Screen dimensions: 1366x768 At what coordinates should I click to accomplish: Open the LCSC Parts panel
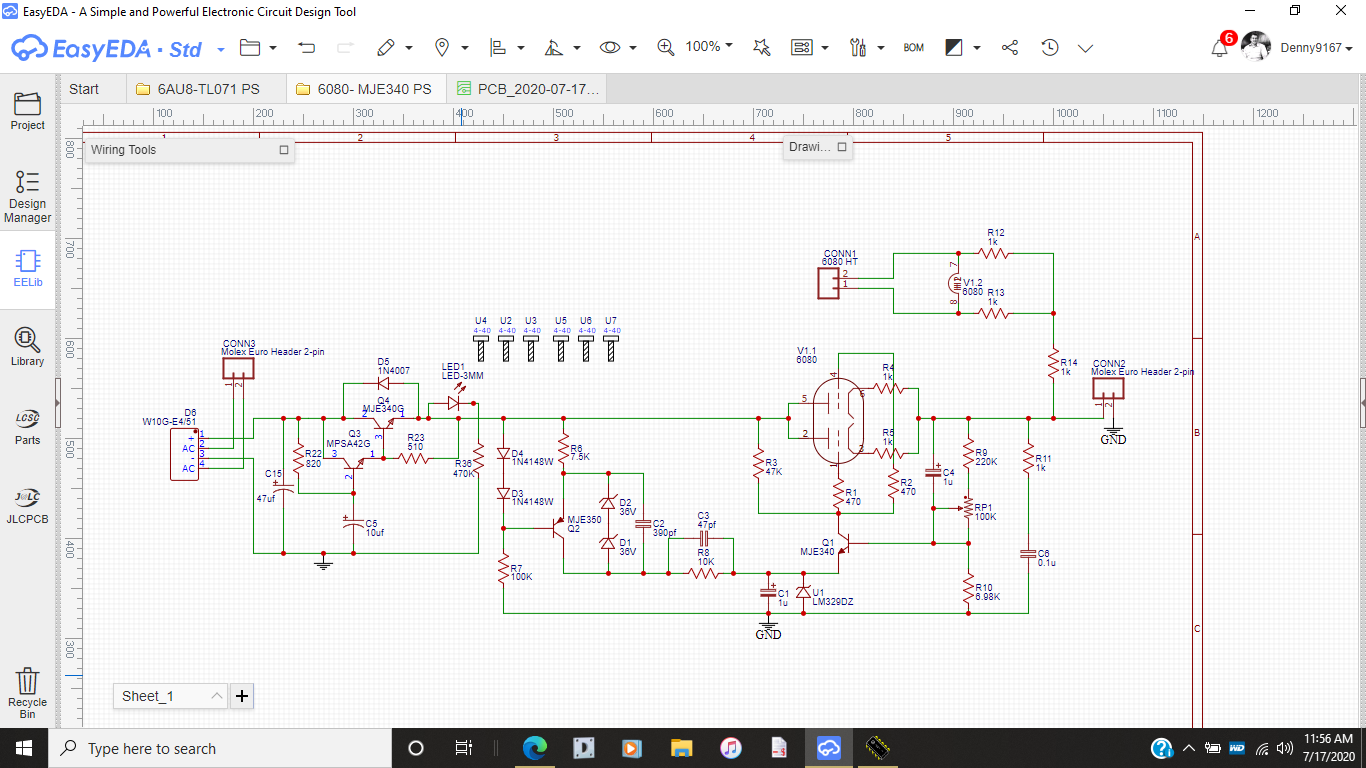(x=27, y=426)
